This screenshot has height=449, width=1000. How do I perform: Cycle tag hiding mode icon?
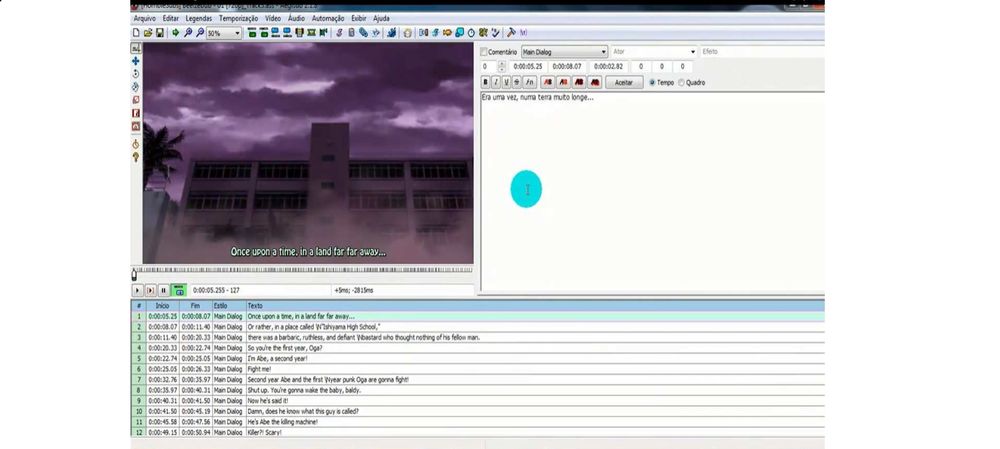pyautogui.click(x=524, y=33)
